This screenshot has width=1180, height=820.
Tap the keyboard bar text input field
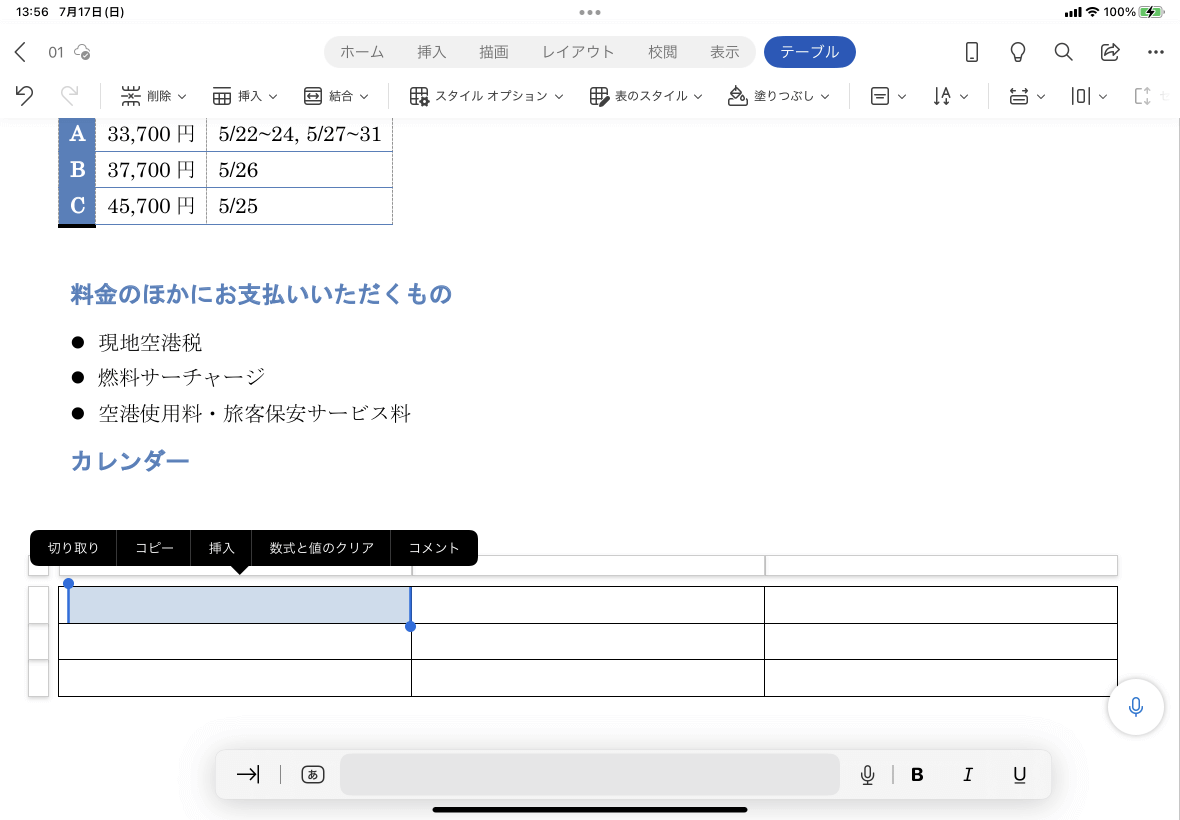click(x=589, y=774)
